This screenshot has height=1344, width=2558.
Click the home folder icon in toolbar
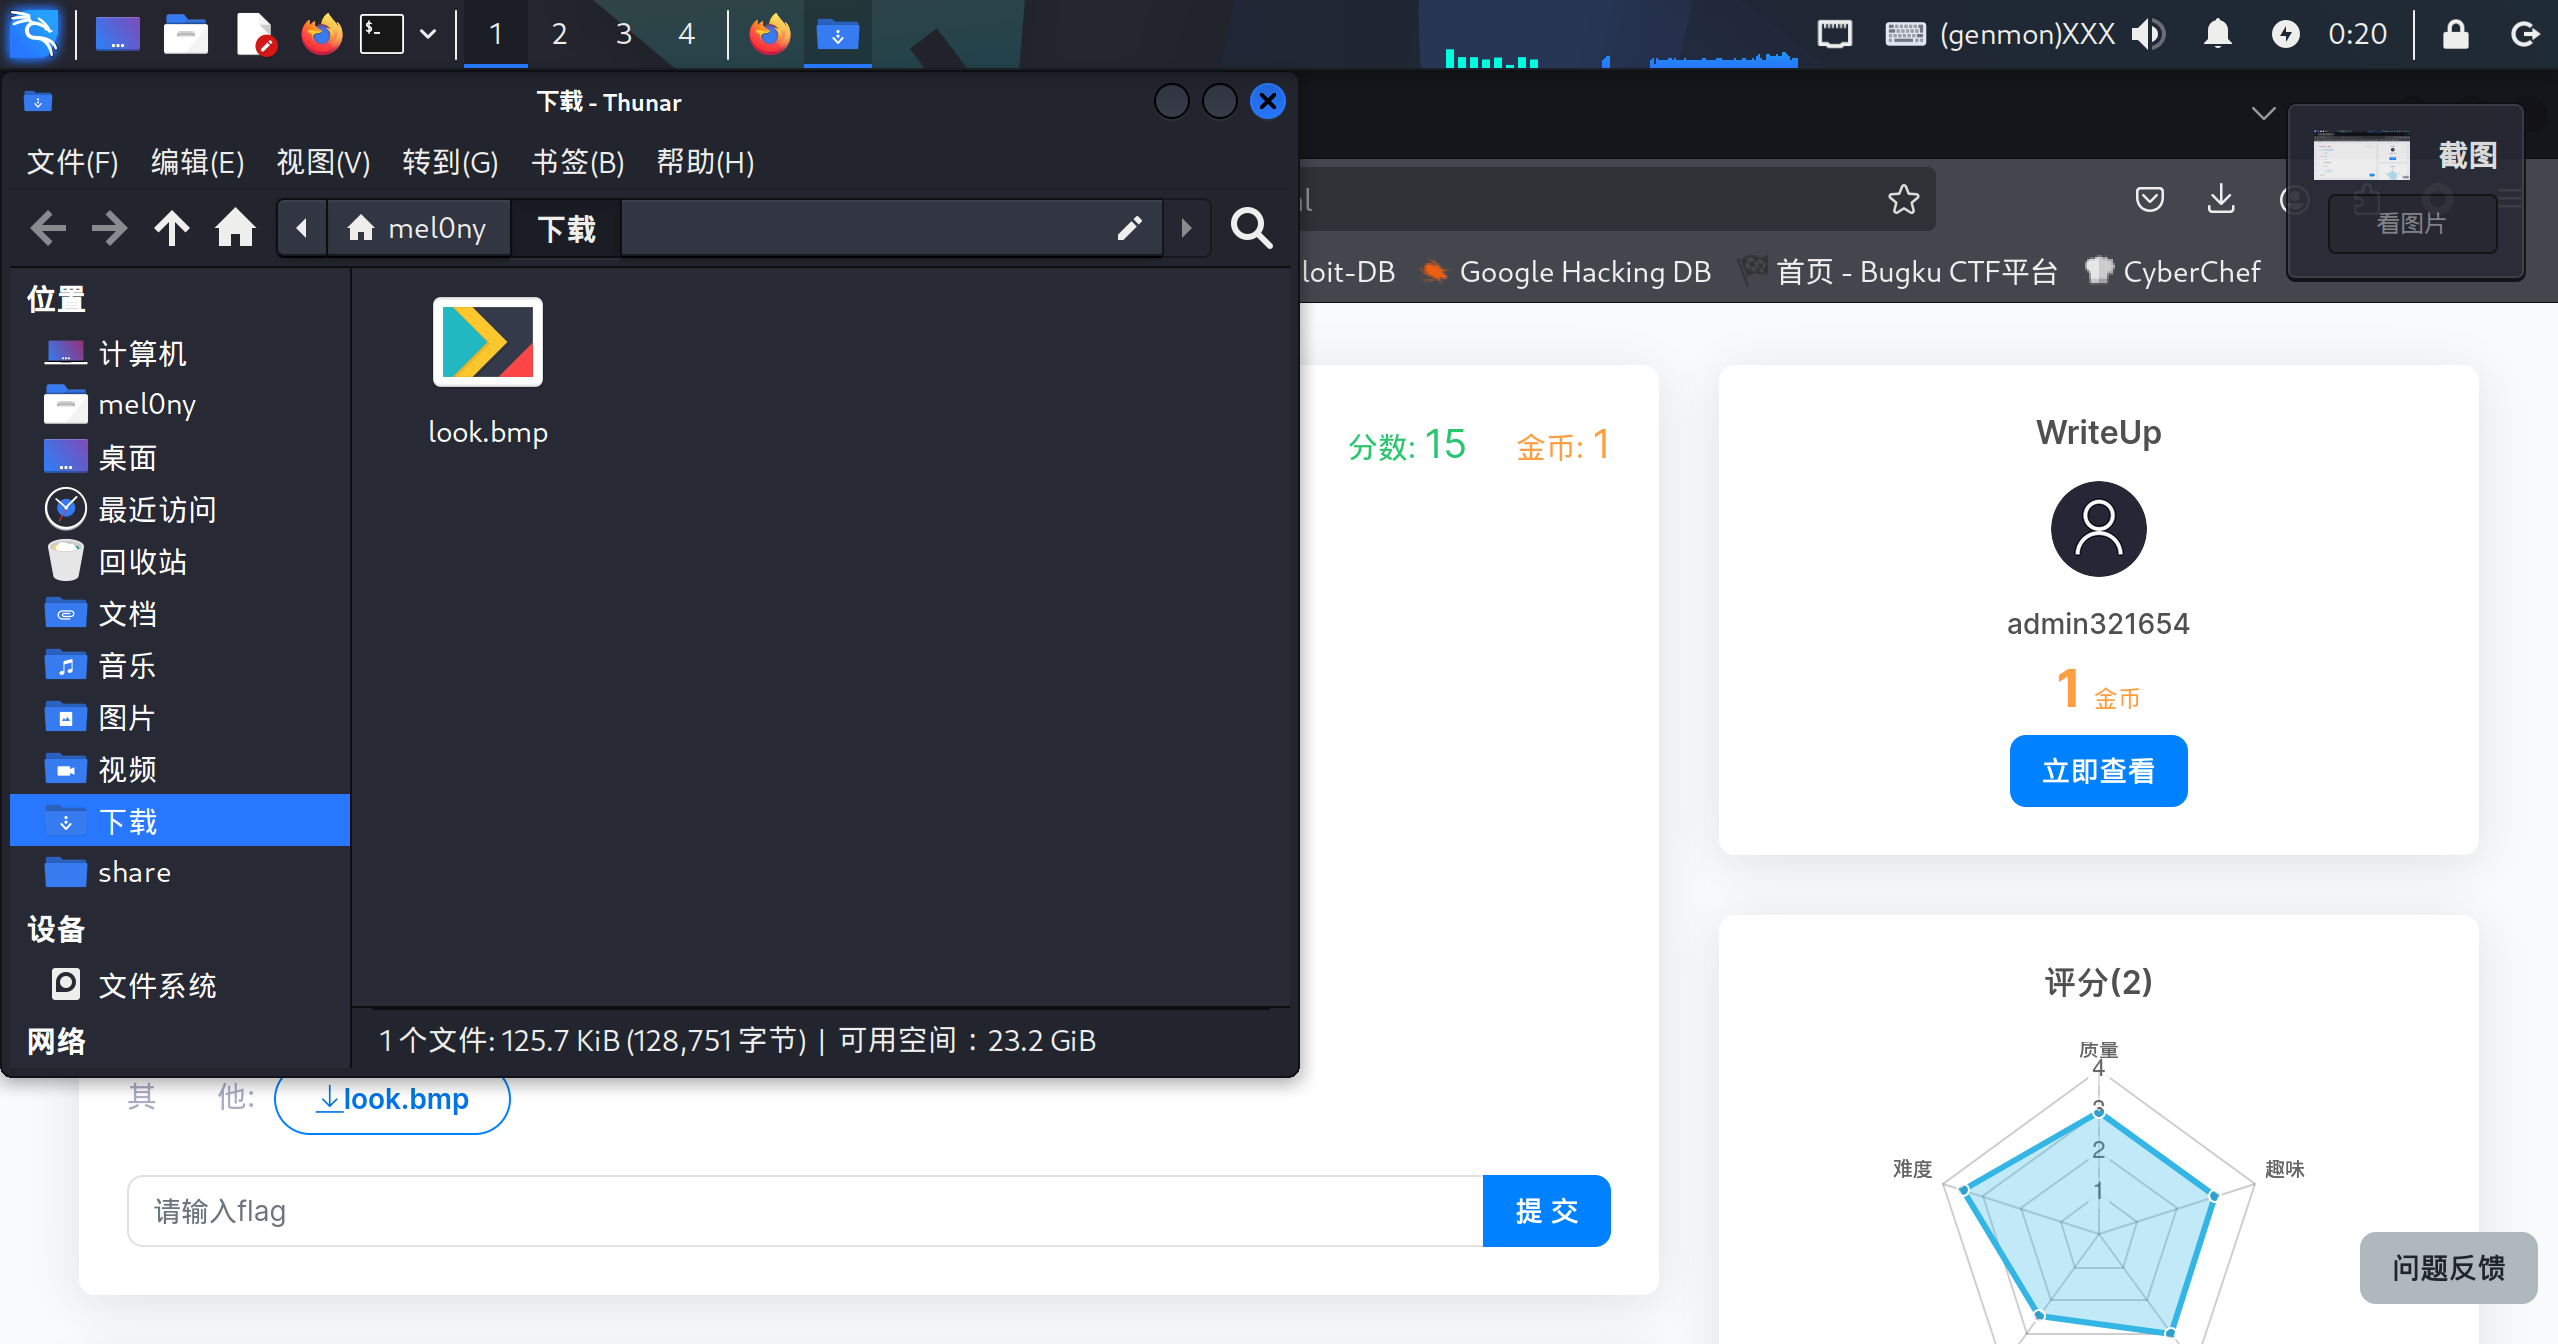click(235, 229)
